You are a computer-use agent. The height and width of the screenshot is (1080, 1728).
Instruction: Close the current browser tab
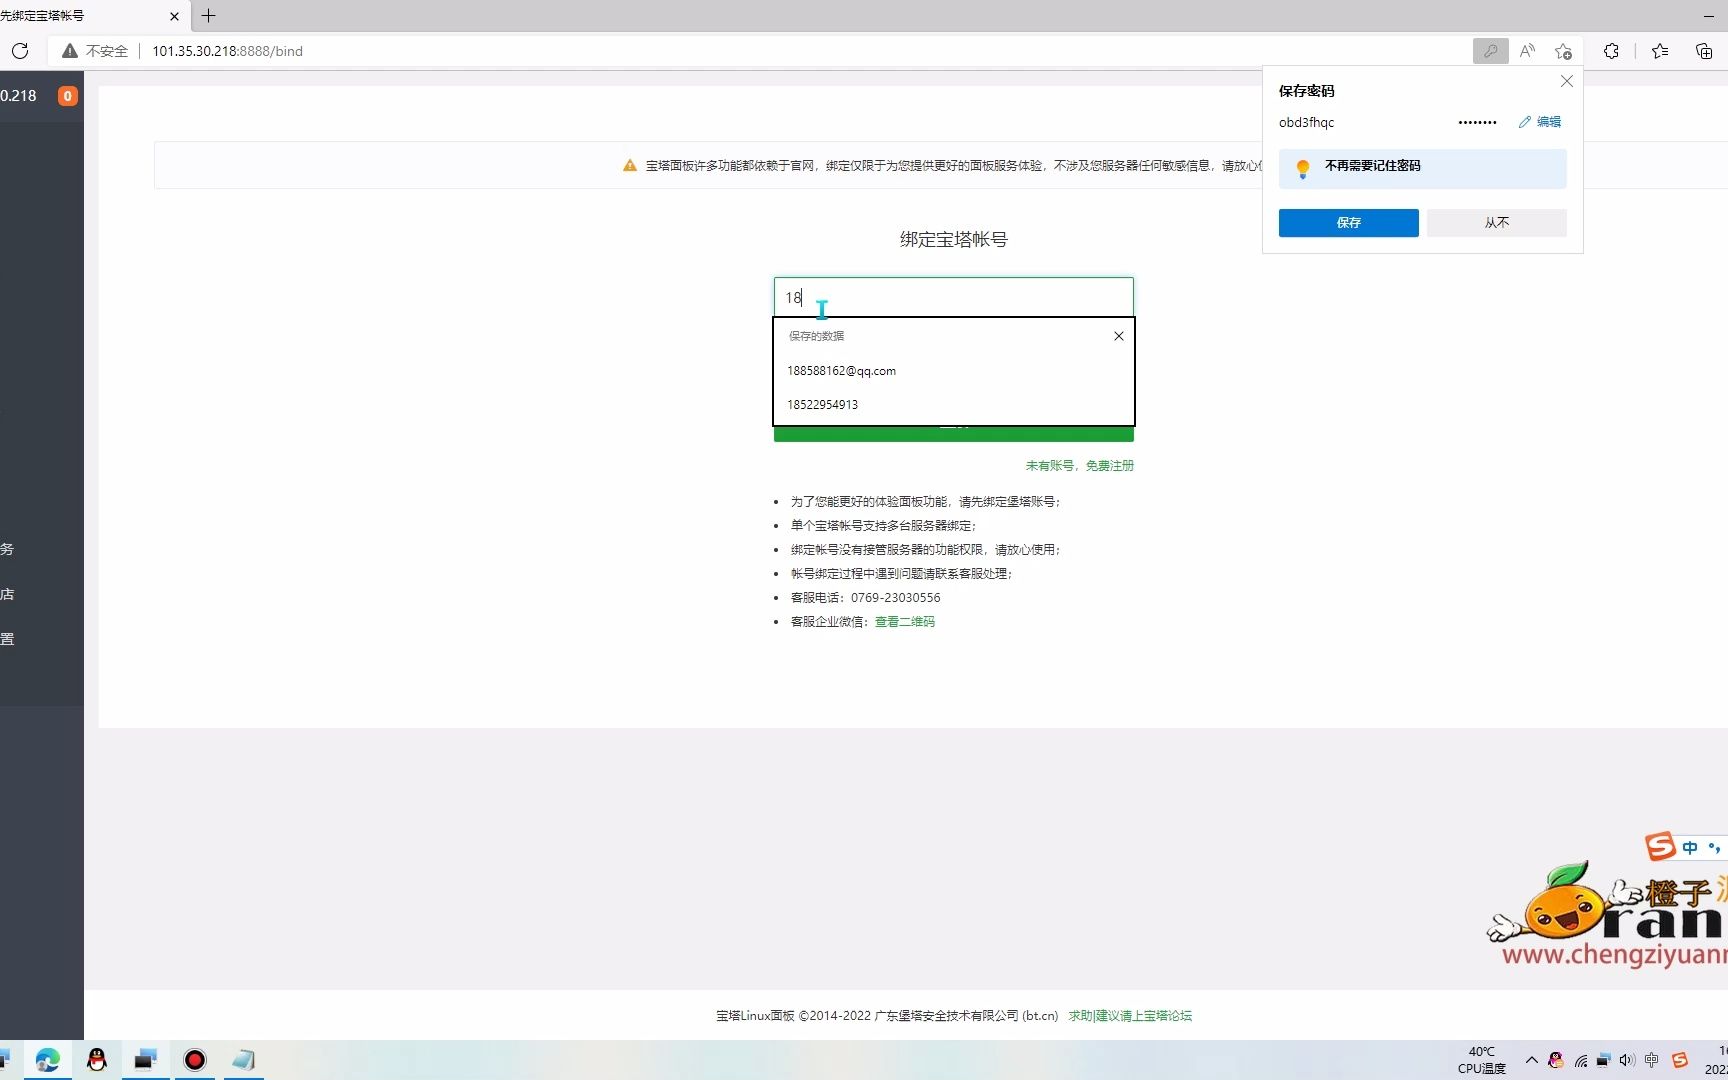pos(174,16)
